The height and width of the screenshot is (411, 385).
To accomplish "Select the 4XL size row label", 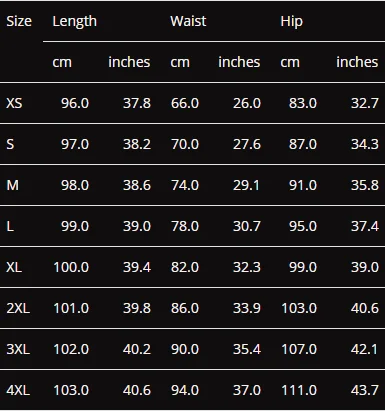I will tap(18, 390).
